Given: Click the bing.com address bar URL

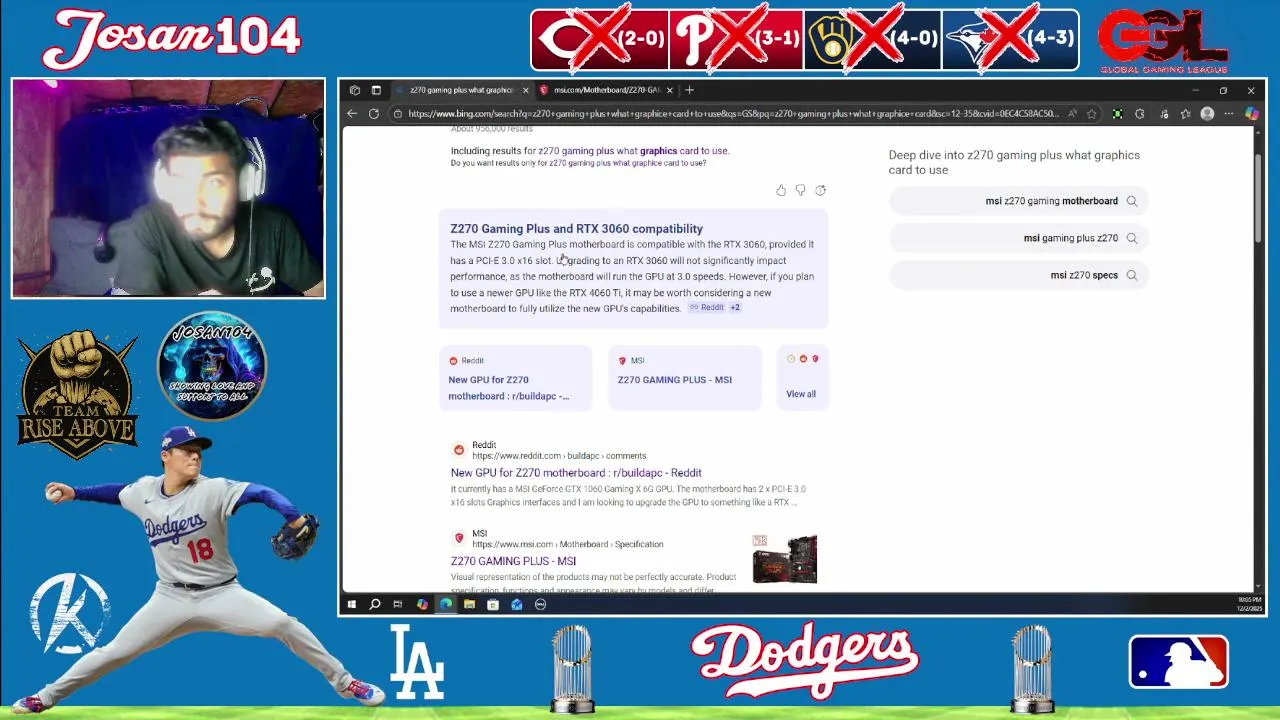Looking at the screenshot, I should (x=733, y=114).
